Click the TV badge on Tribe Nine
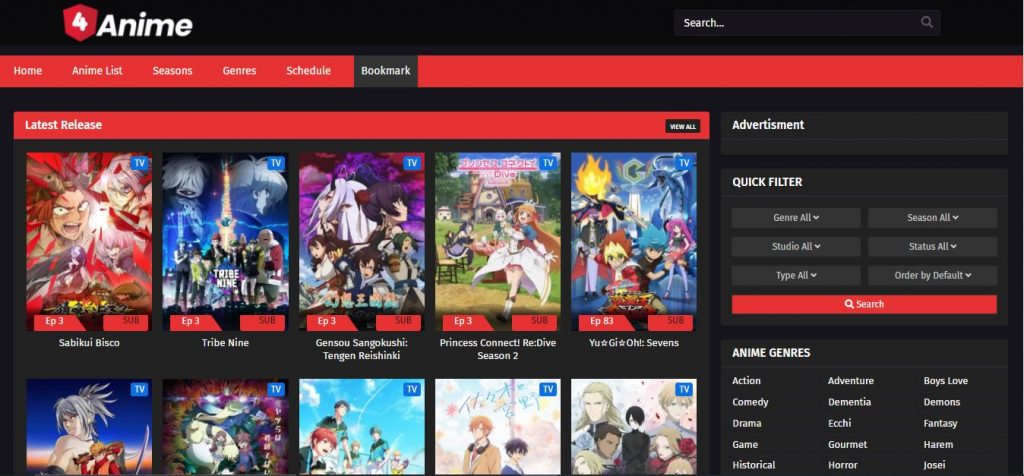The height and width of the screenshot is (476, 1024). point(276,163)
